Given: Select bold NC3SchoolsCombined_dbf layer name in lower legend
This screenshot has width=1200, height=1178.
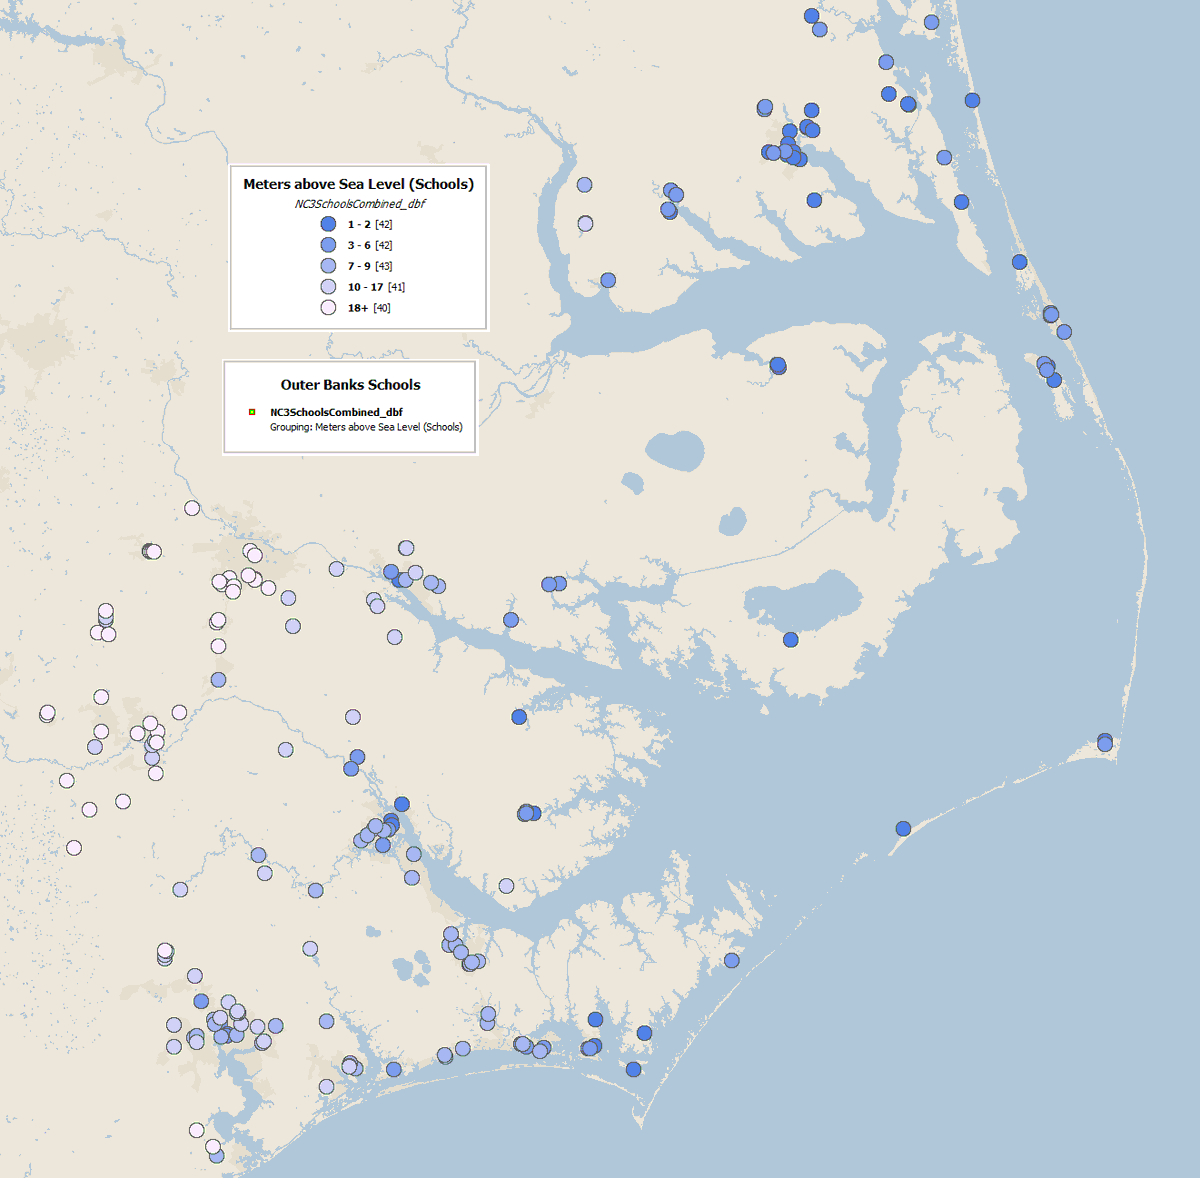Looking at the screenshot, I should click(x=336, y=412).
